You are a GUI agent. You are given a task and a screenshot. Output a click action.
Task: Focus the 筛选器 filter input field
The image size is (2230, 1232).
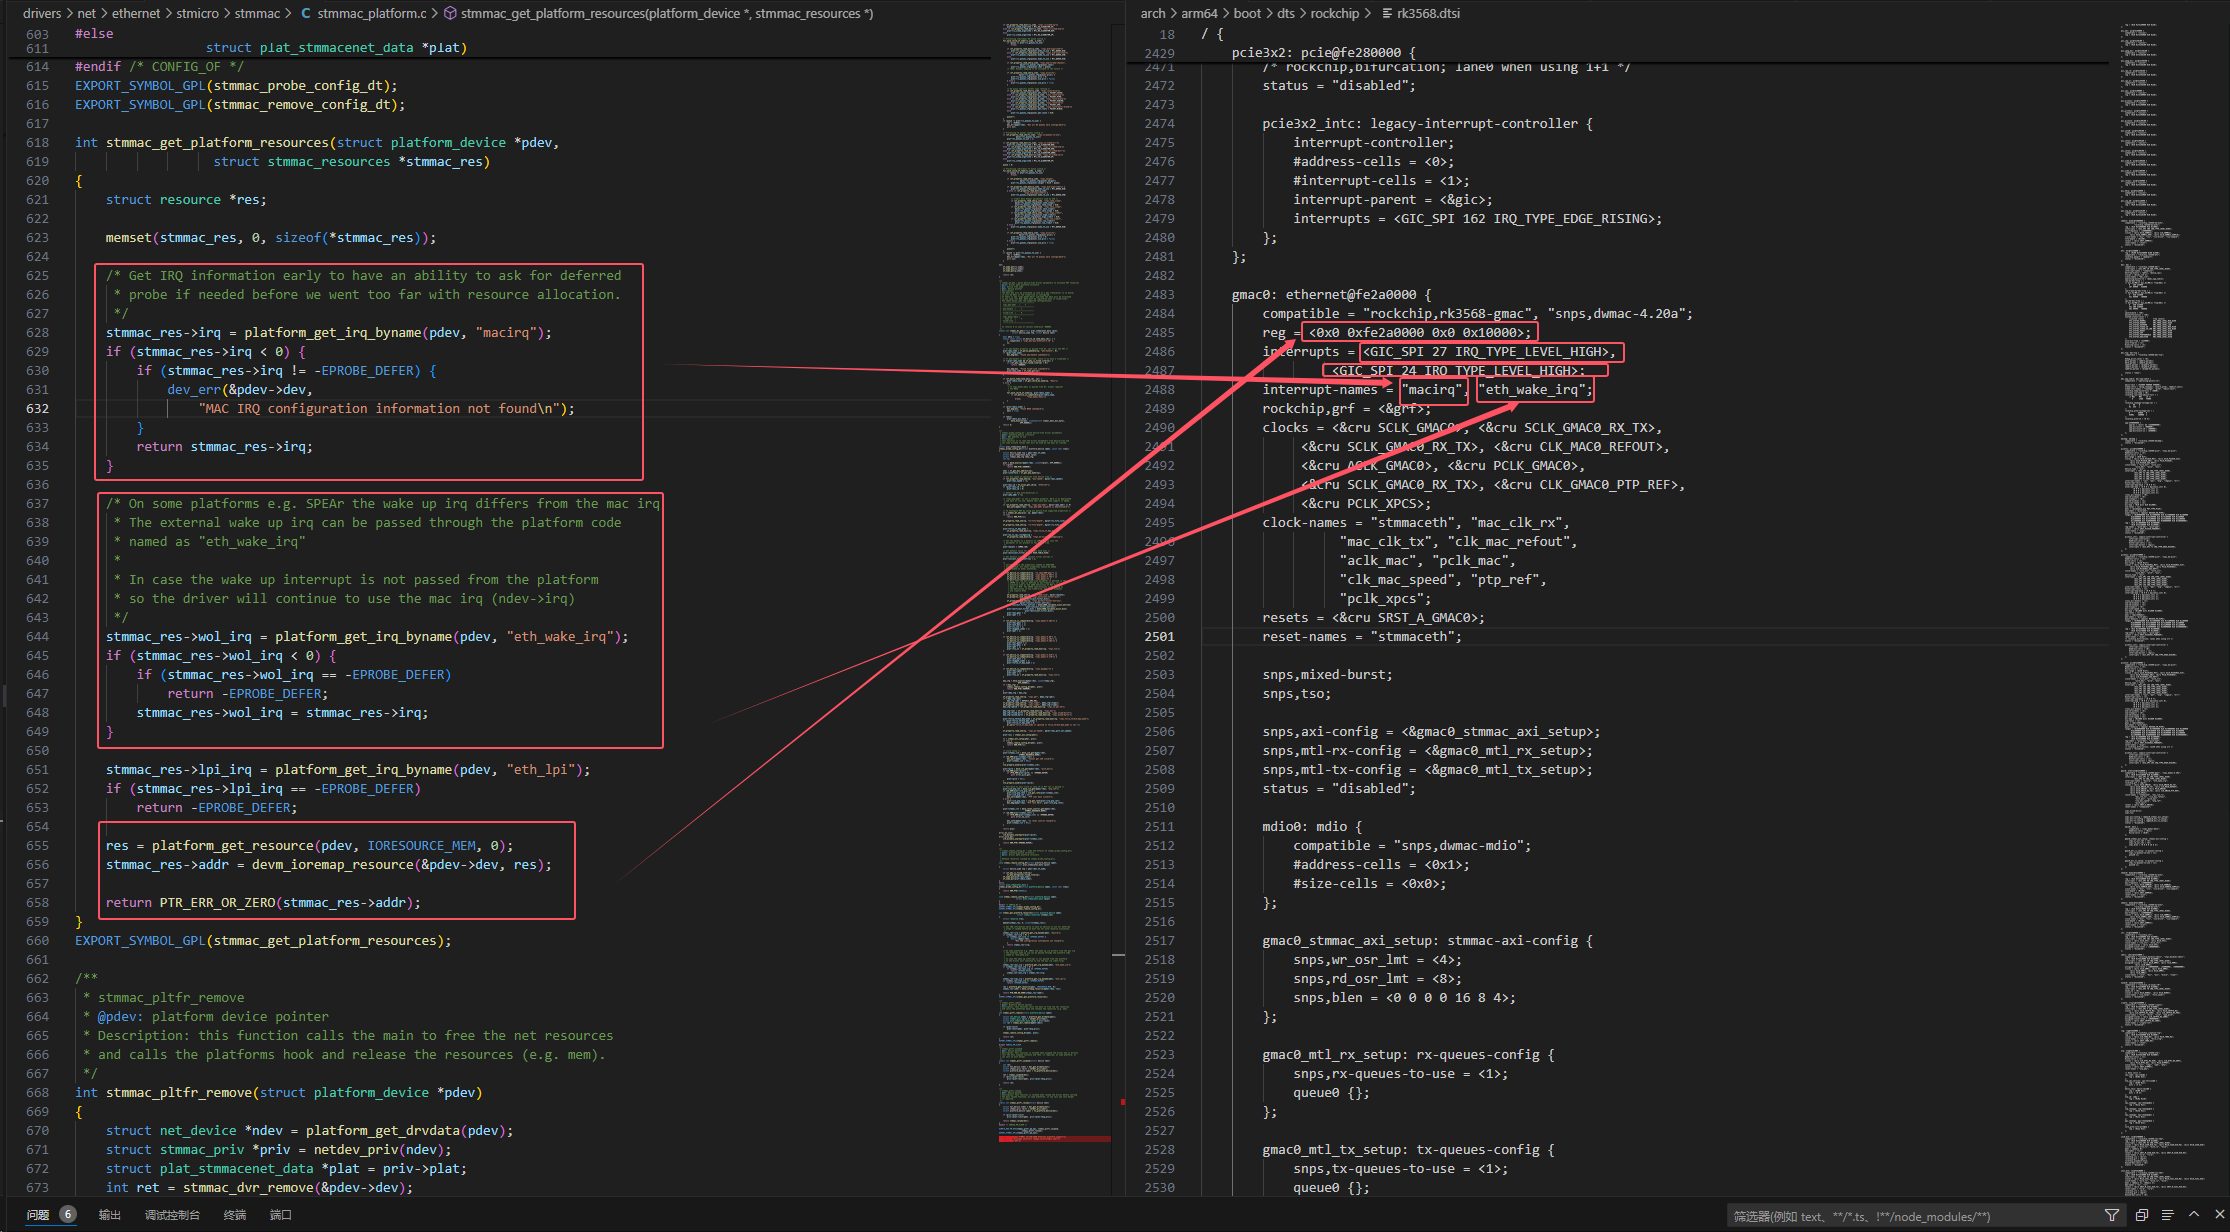pos(1910,1216)
